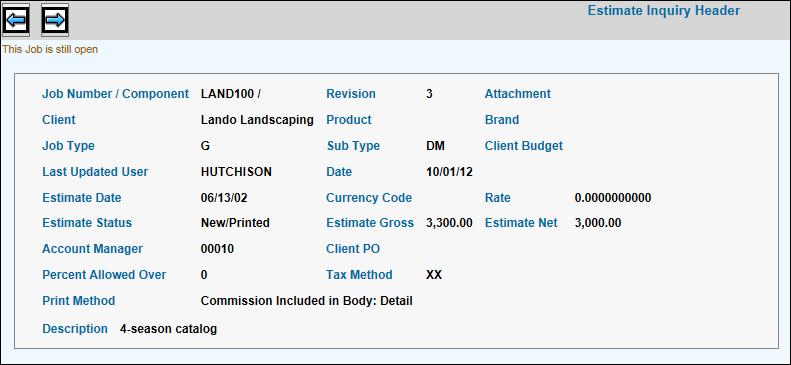Select the 4-season catalog description text

[168, 329]
